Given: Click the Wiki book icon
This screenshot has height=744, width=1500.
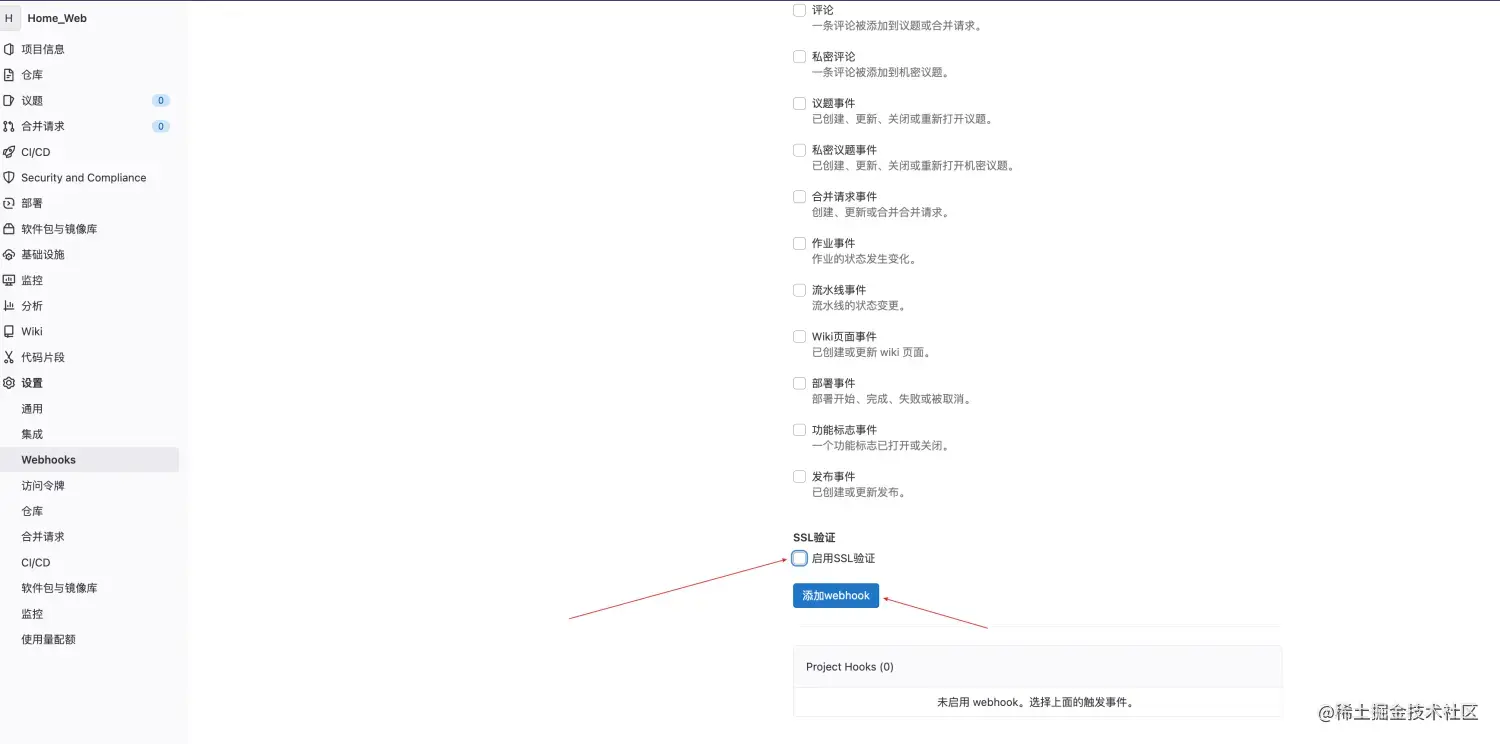Looking at the screenshot, I should pos(9,332).
